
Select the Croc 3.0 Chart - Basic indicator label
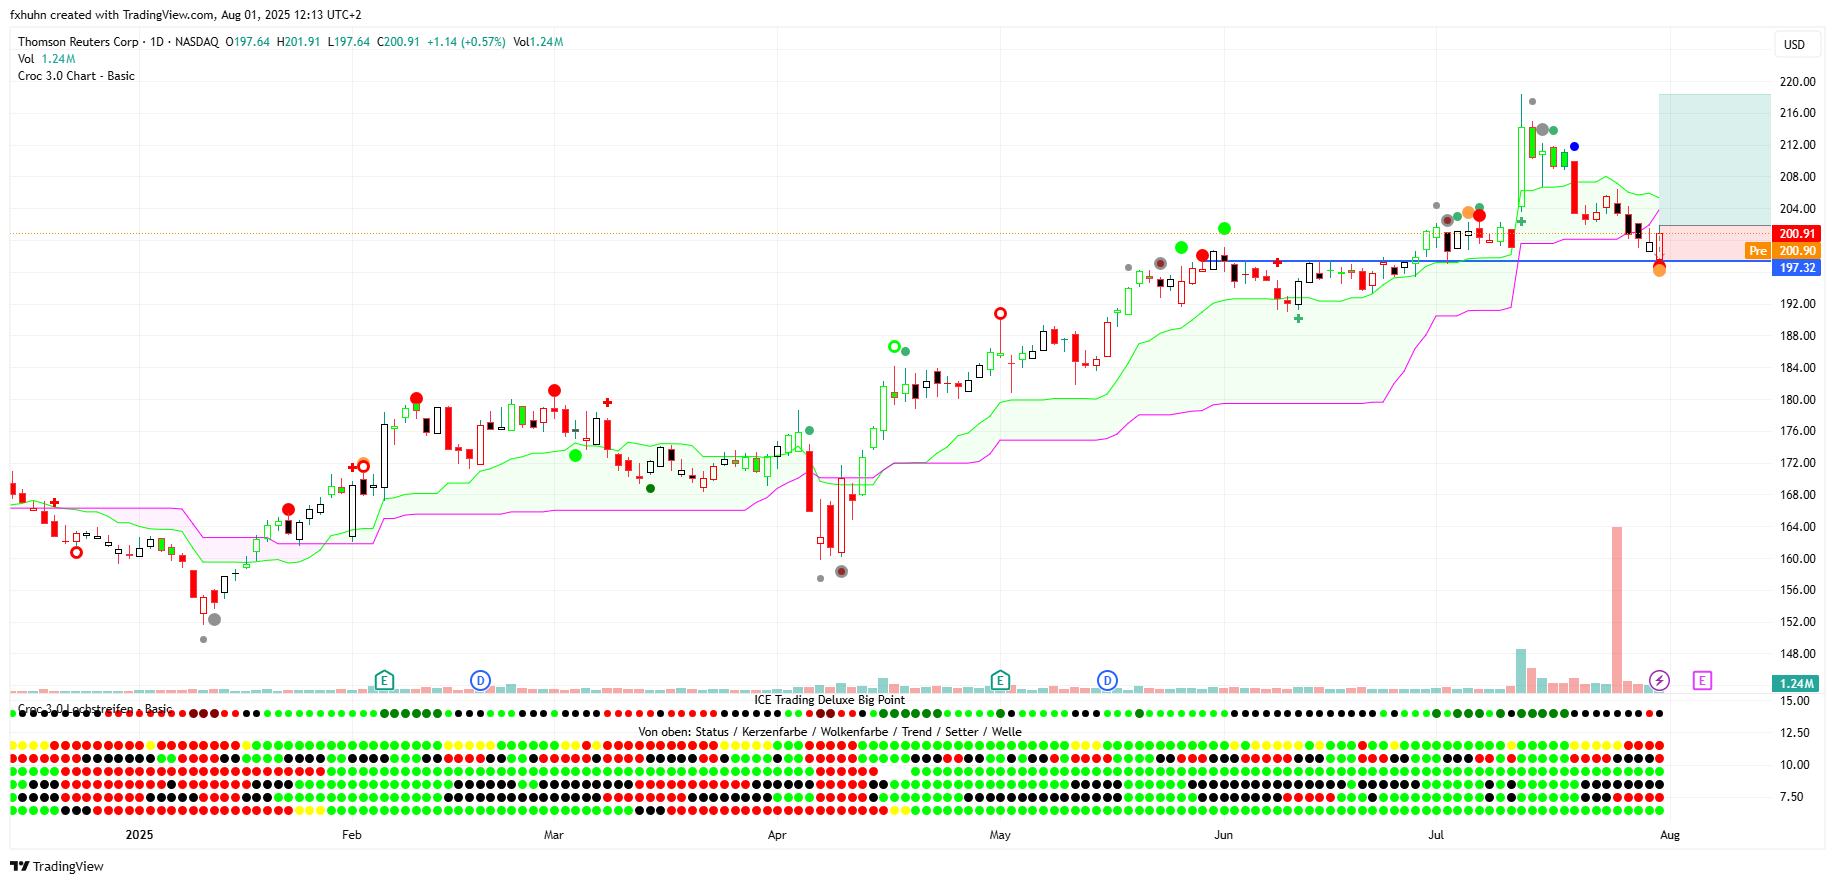click(x=76, y=76)
